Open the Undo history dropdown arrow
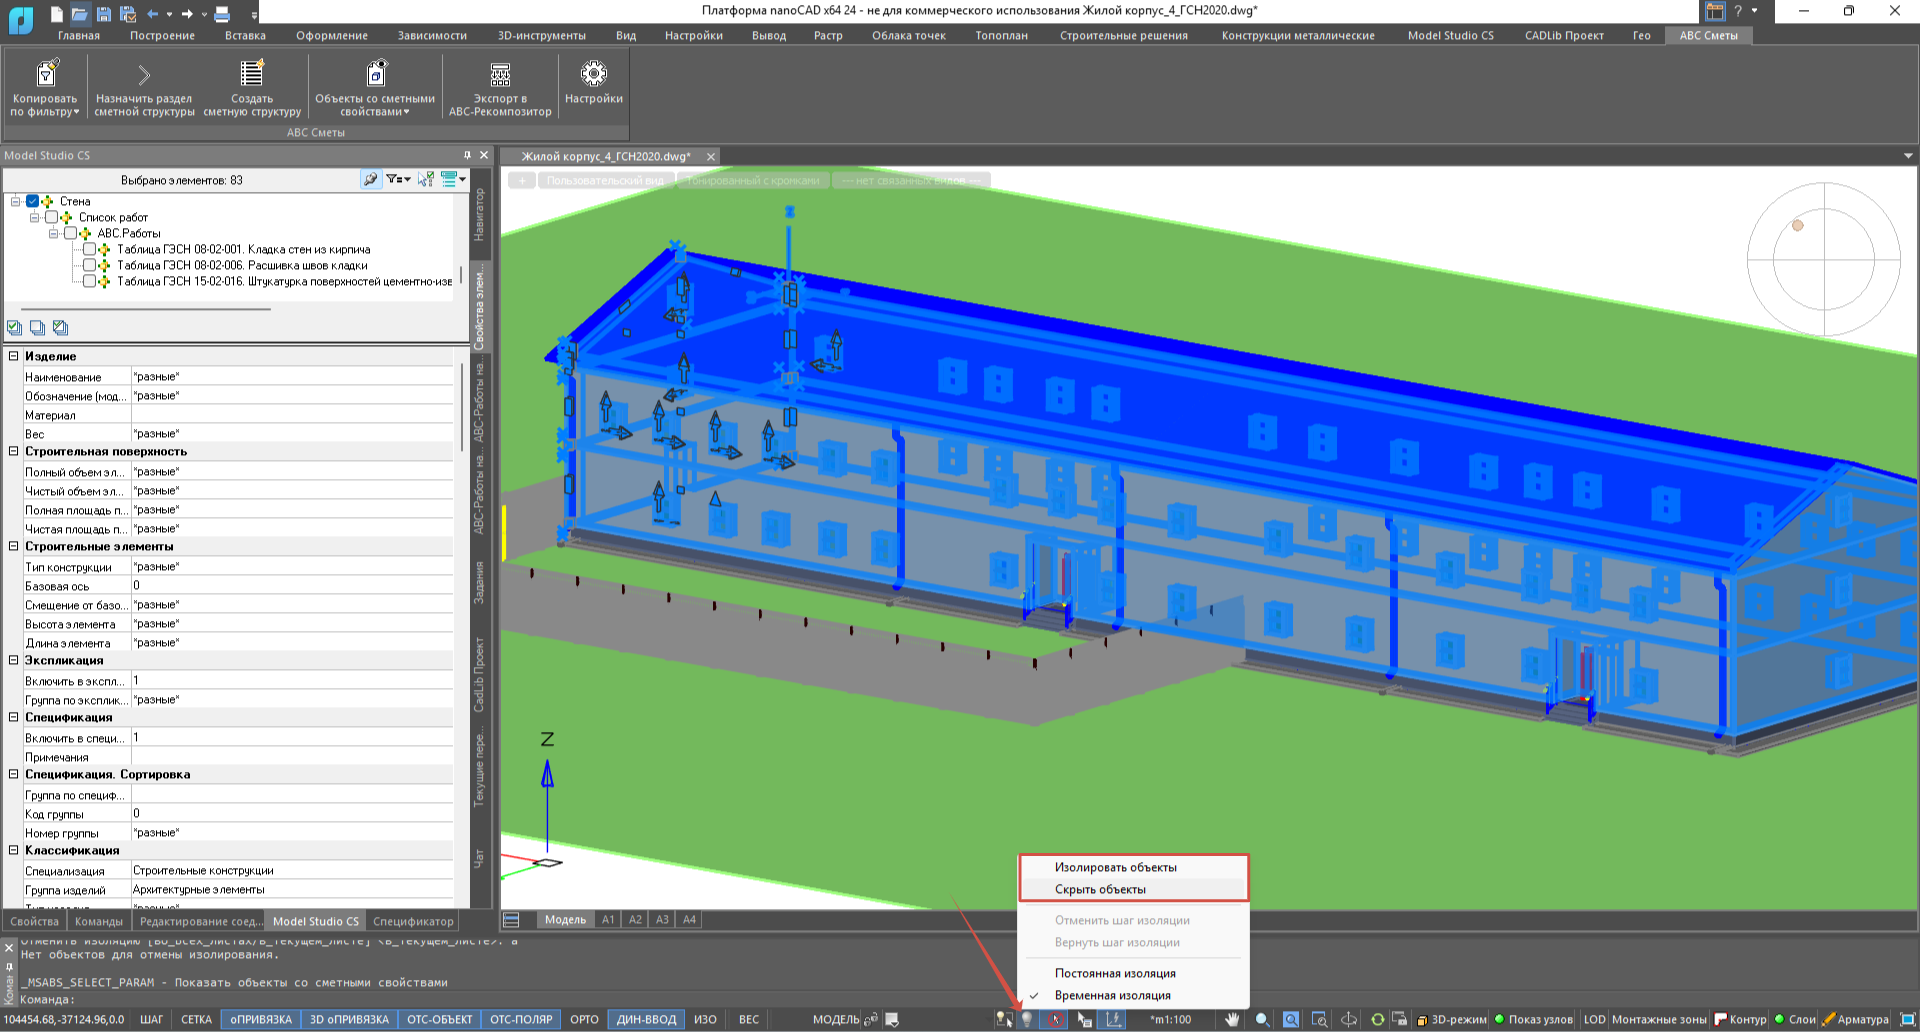1920x1032 pixels. [x=169, y=14]
